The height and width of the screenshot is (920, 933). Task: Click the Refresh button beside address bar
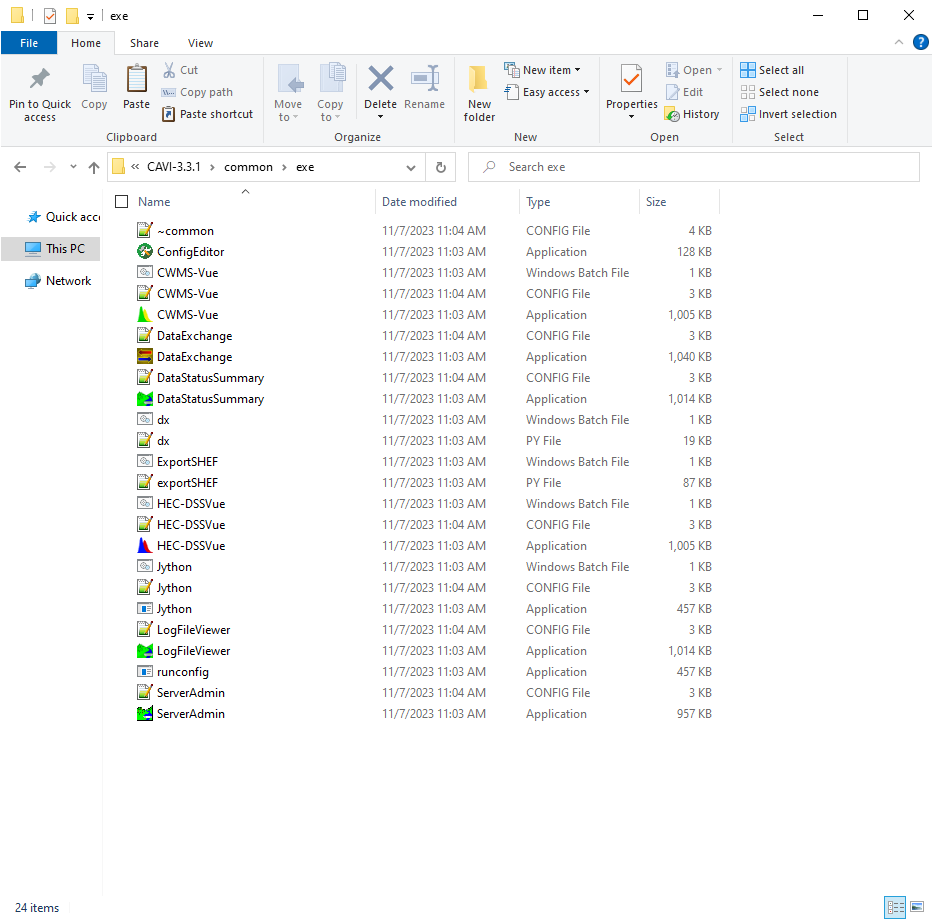[441, 167]
